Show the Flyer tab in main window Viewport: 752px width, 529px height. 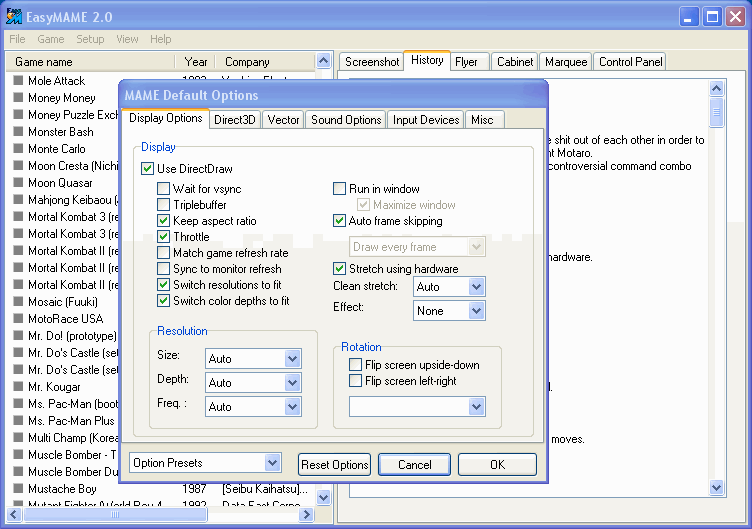click(x=469, y=62)
